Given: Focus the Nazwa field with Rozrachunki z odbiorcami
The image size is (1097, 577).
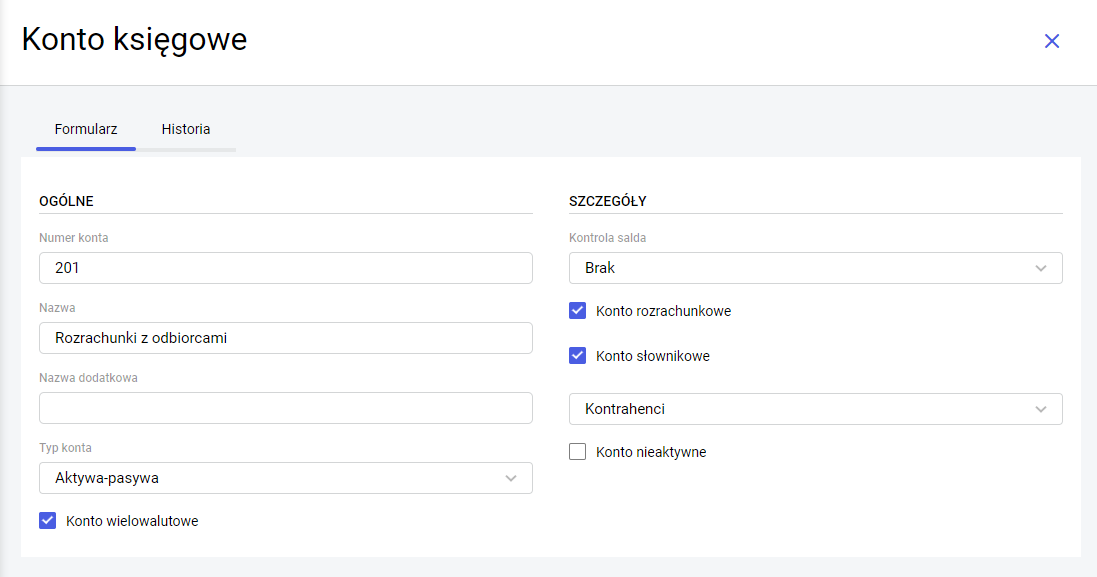Looking at the screenshot, I should tap(285, 338).
